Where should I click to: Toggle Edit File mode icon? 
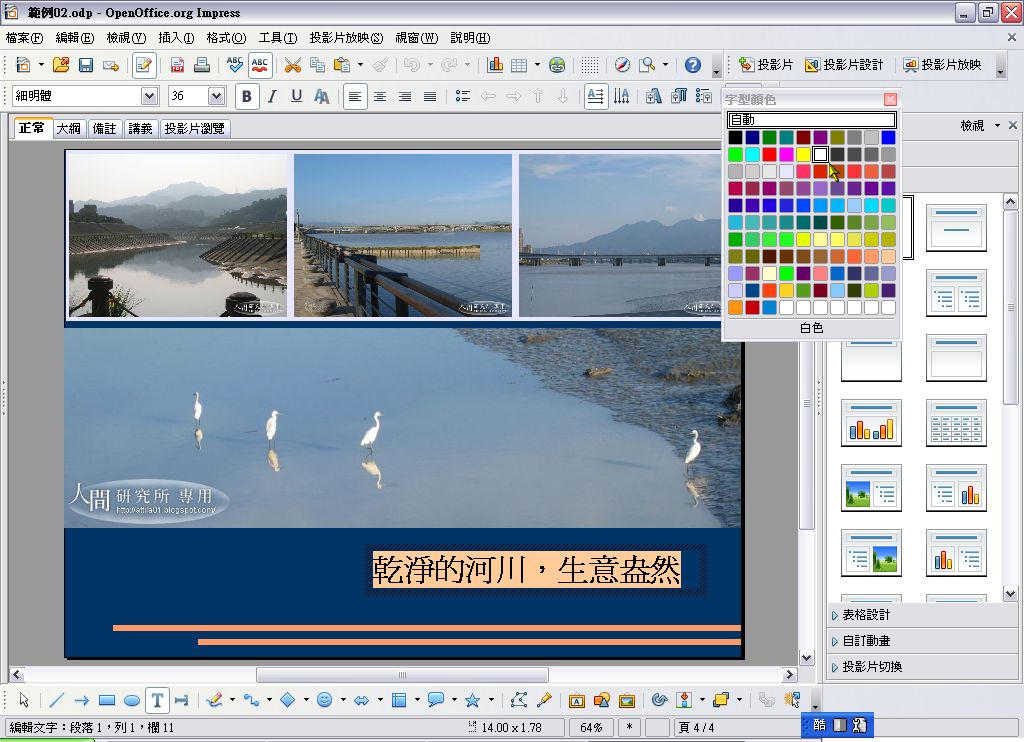click(x=144, y=65)
